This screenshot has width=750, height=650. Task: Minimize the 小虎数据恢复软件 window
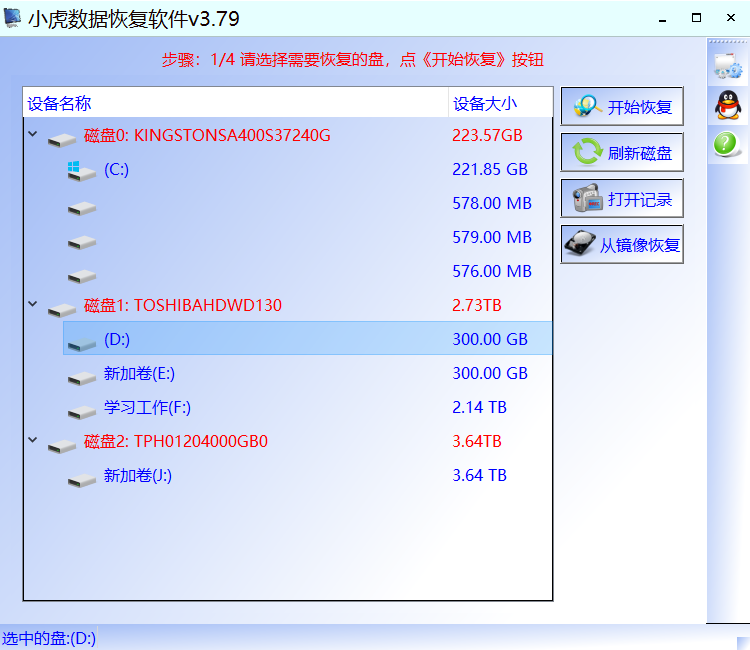coord(662,19)
